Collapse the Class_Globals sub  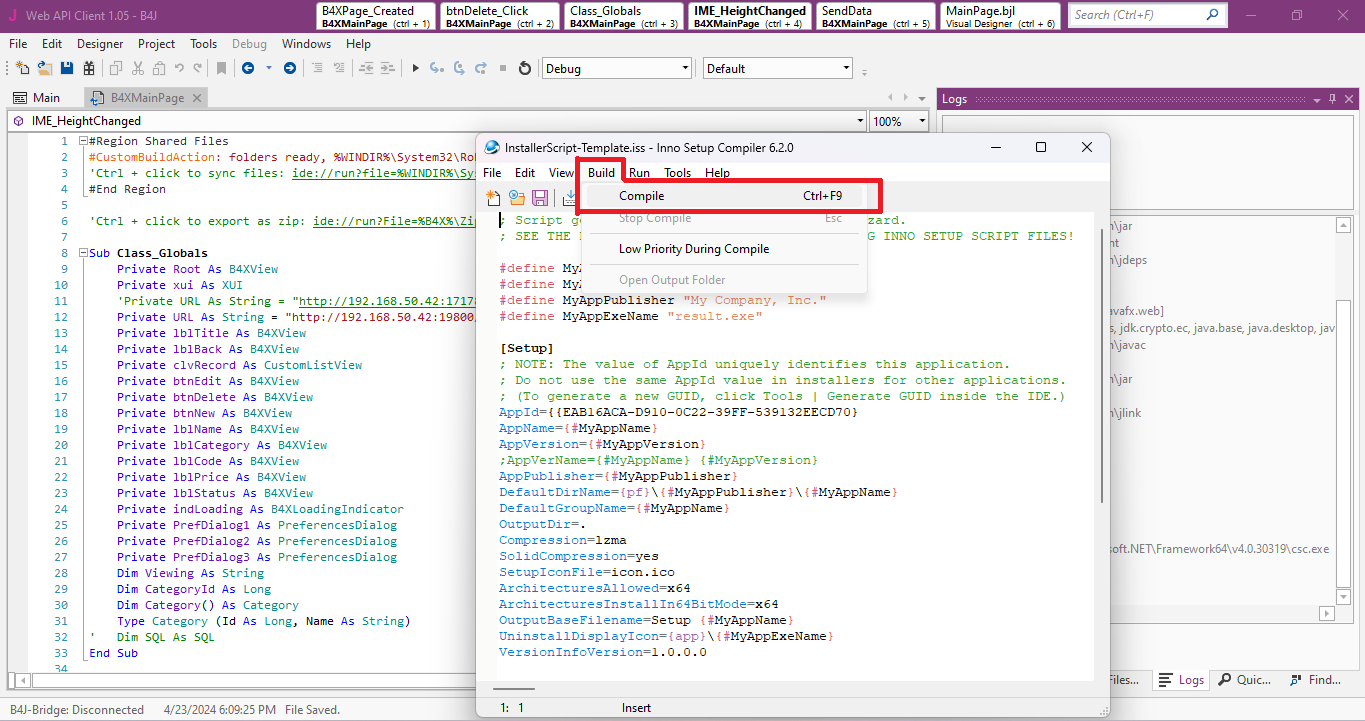pyautogui.click(x=81, y=253)
